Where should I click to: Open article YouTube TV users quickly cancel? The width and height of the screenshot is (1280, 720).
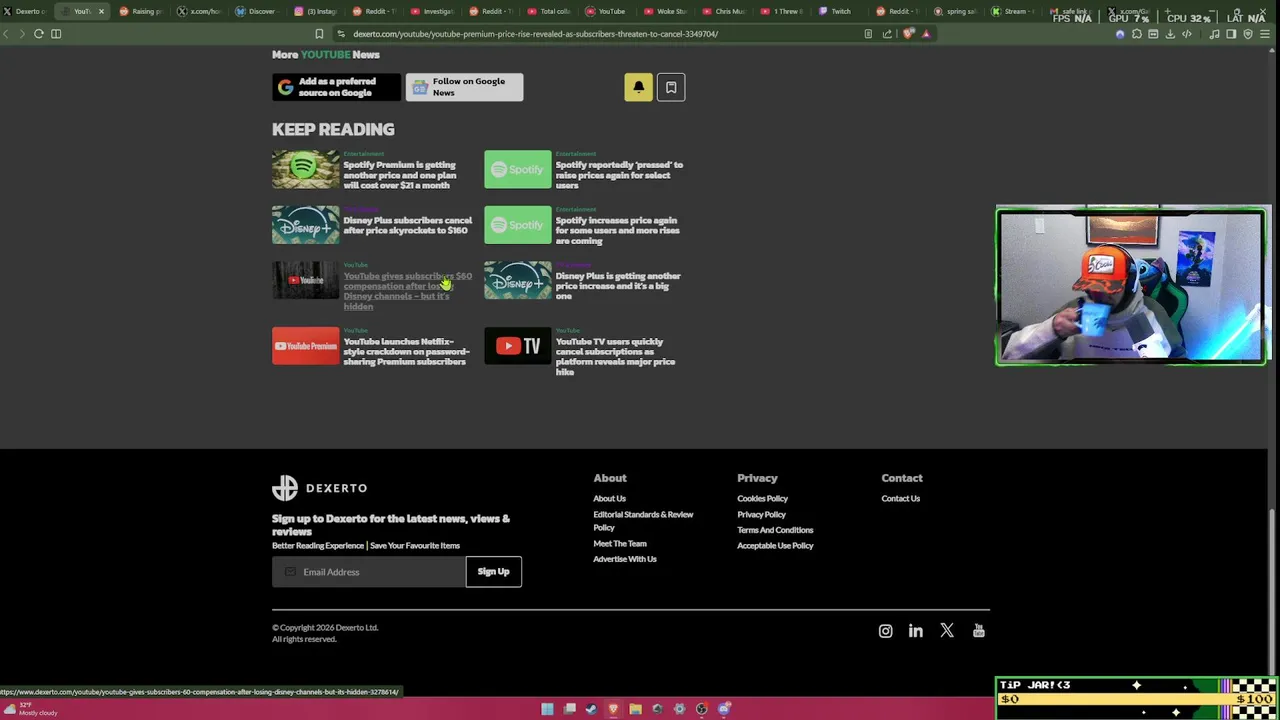tap(615, 357)
